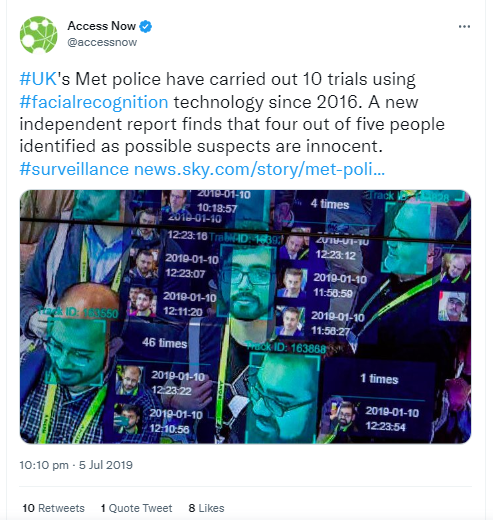Click the '4 times' label in image

coord(330,204)
